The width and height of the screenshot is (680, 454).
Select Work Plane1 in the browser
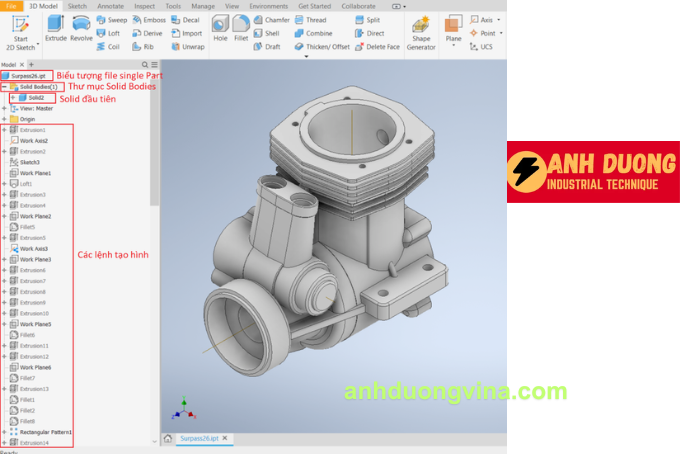pos(35,173)
